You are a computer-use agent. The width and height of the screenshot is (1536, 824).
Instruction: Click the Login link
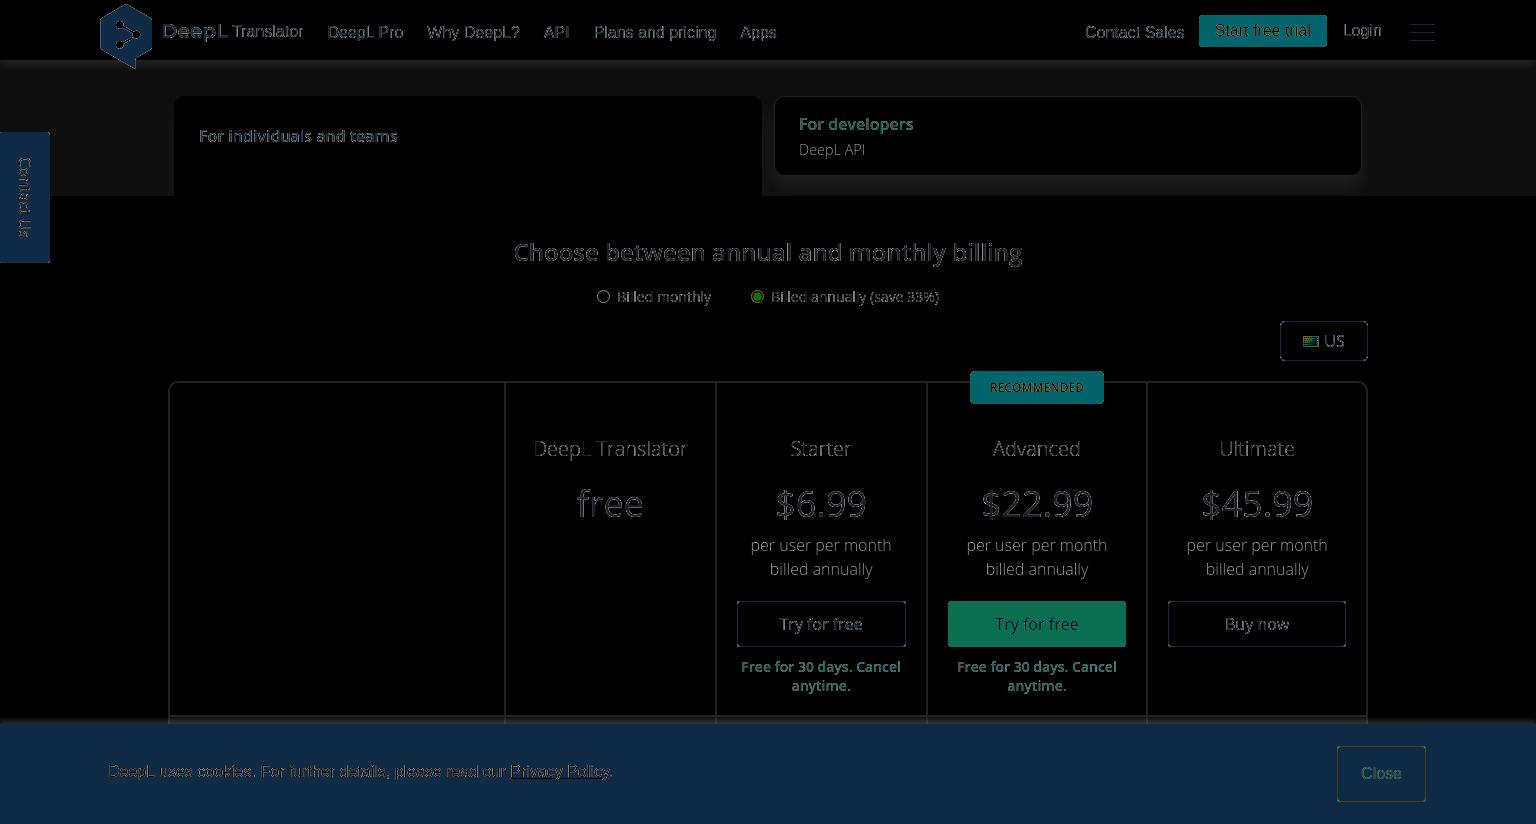pyautogui.click(x=1362, y=31)
